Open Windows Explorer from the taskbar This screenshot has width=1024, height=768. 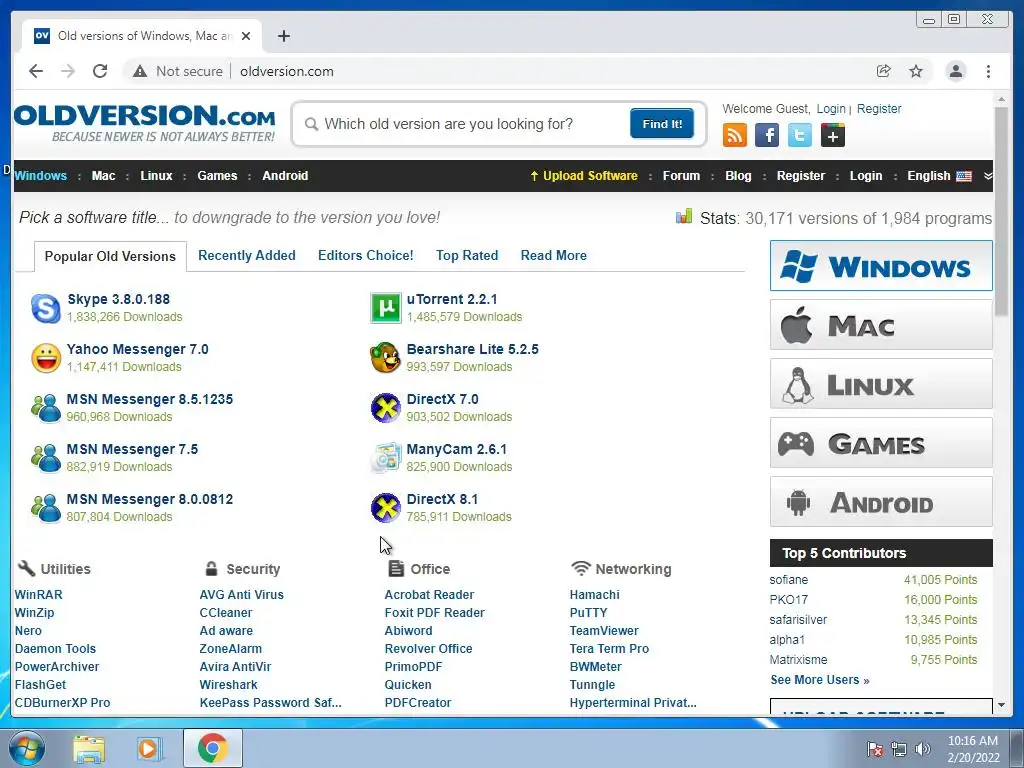[89, 748]
